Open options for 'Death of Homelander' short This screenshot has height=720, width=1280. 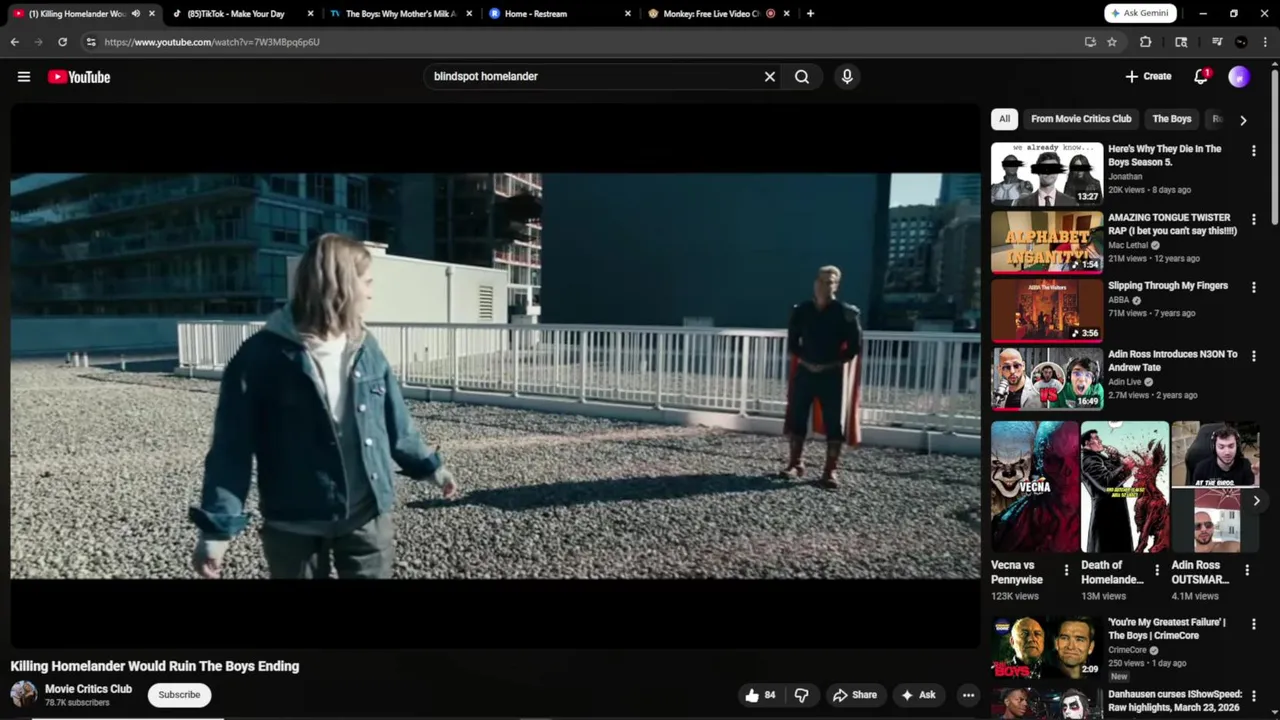click(x=1157, y=570)
